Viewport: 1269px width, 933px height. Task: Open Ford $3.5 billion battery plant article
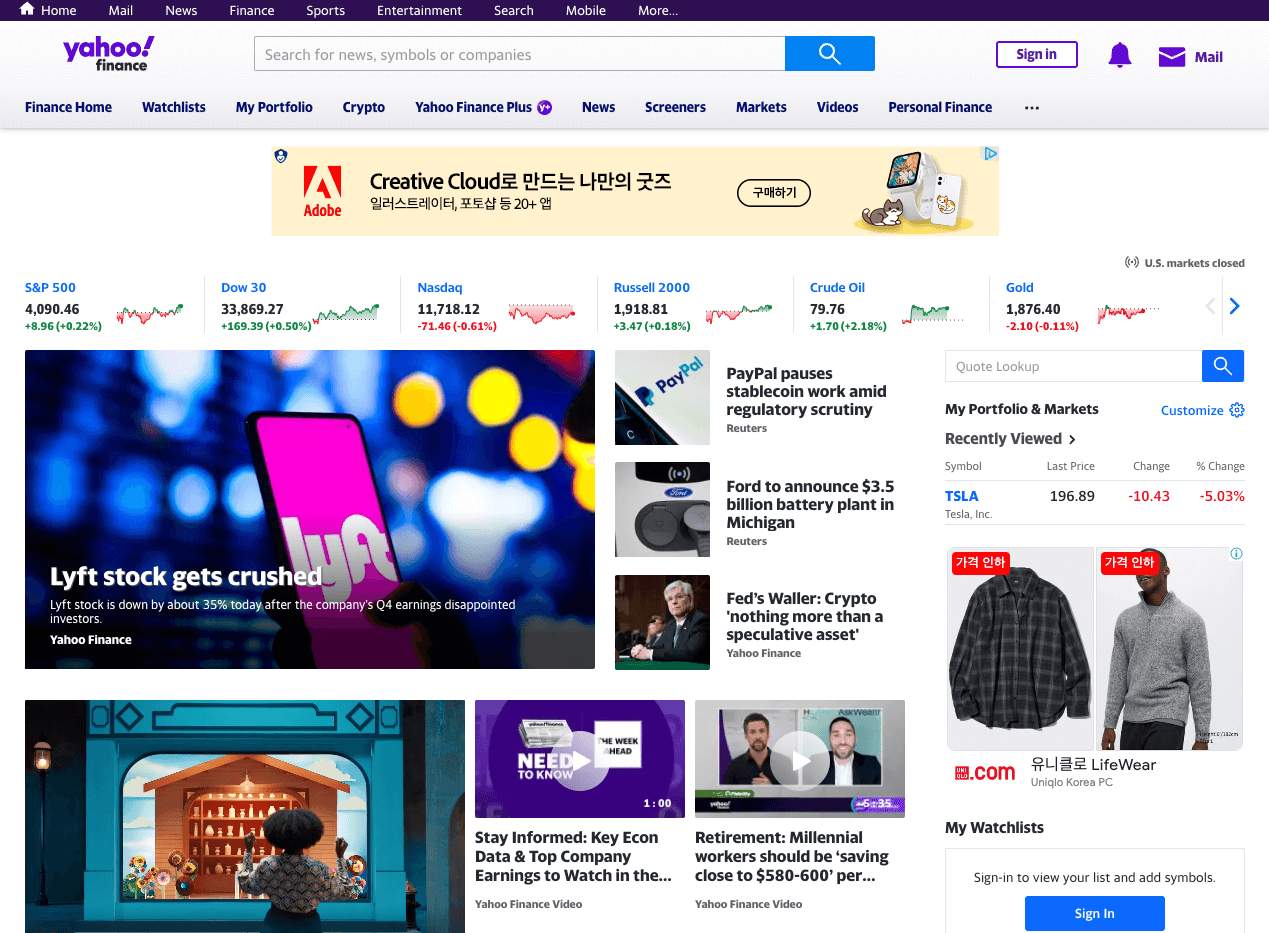coord(810,504)
